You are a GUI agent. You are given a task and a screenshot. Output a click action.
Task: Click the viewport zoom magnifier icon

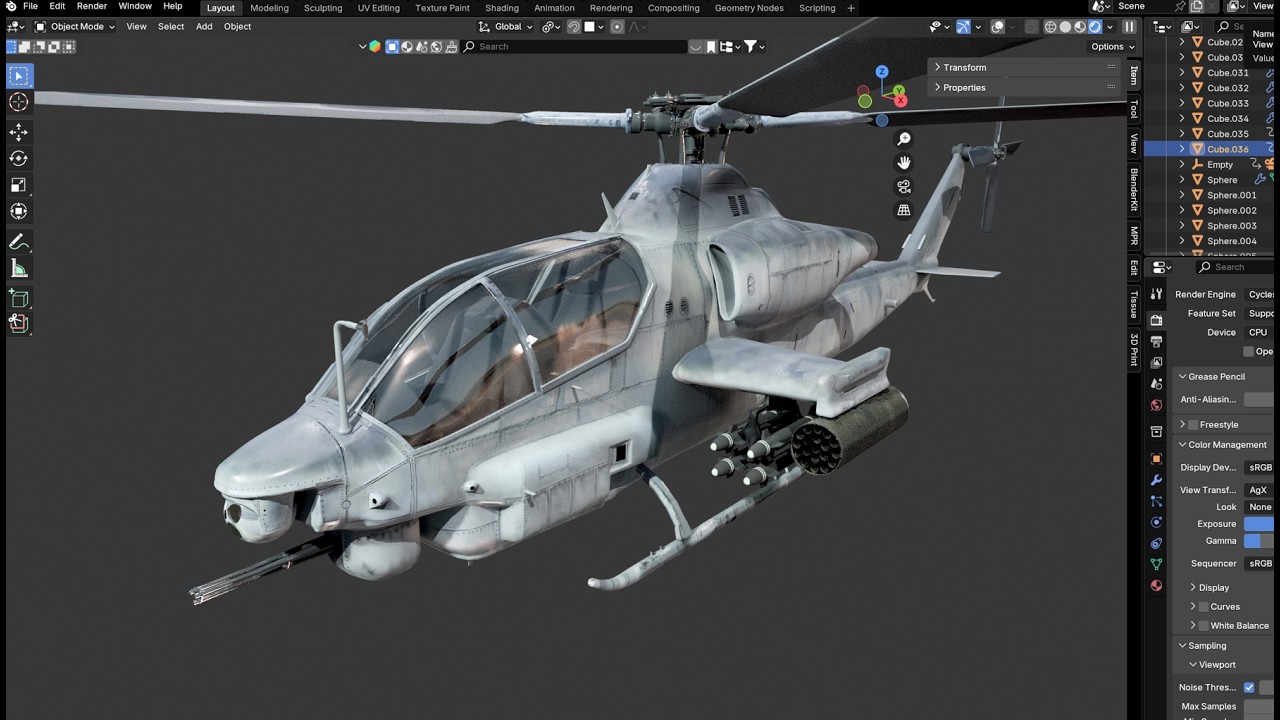[904, 139]
